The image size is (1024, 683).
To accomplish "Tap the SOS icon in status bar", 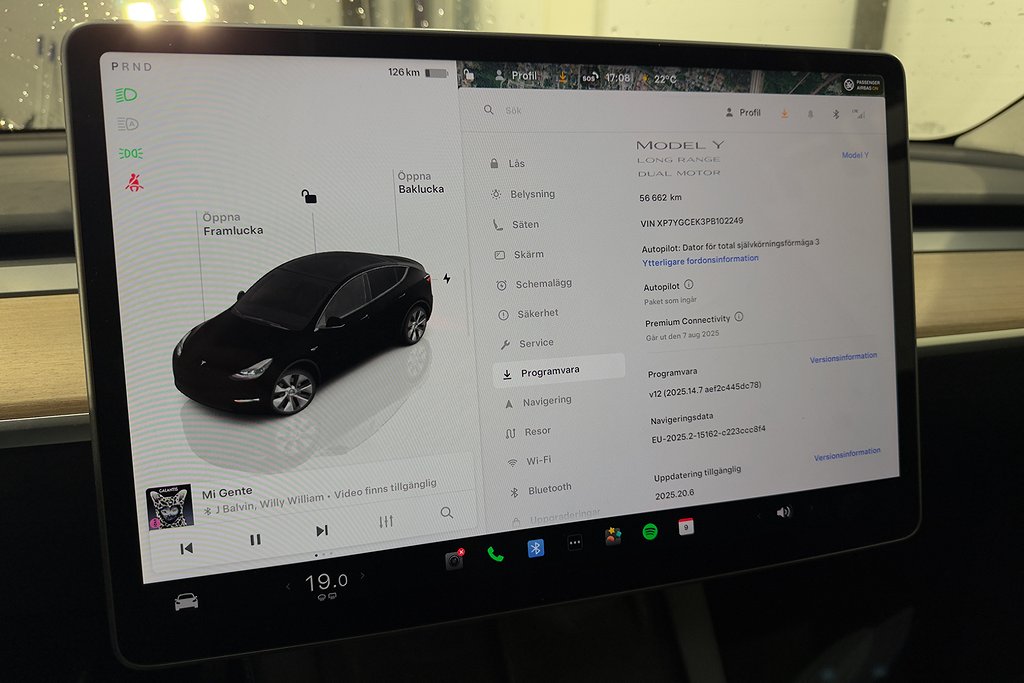I will (x=590, y=78).
